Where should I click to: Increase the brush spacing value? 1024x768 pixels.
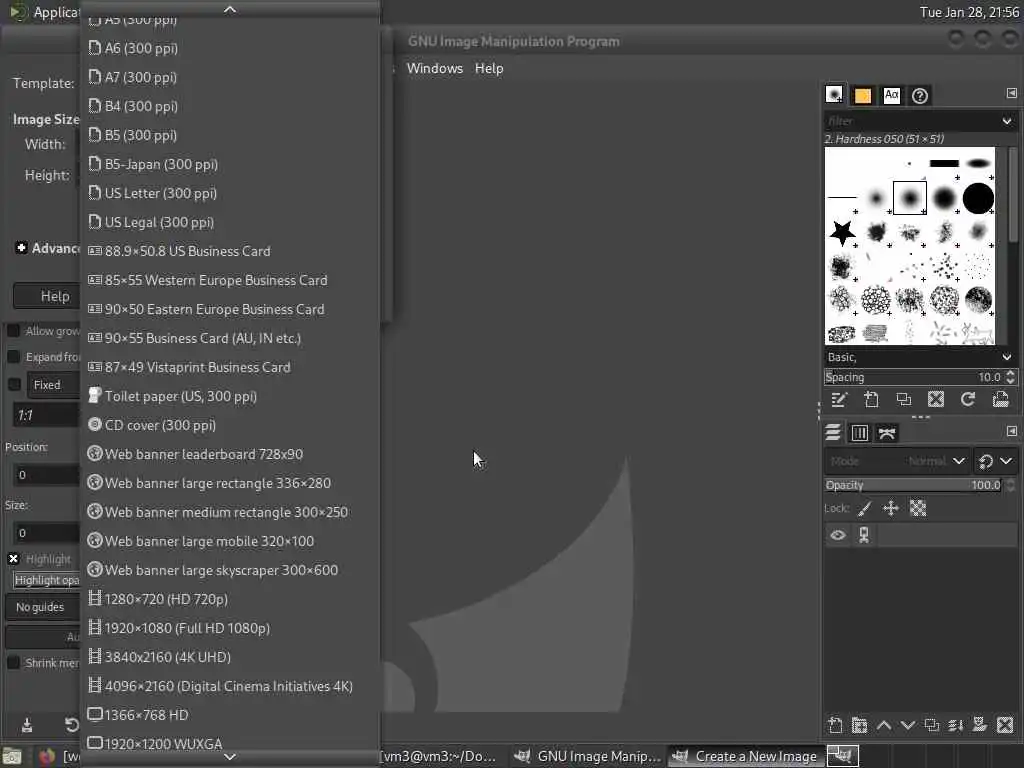1011,374
